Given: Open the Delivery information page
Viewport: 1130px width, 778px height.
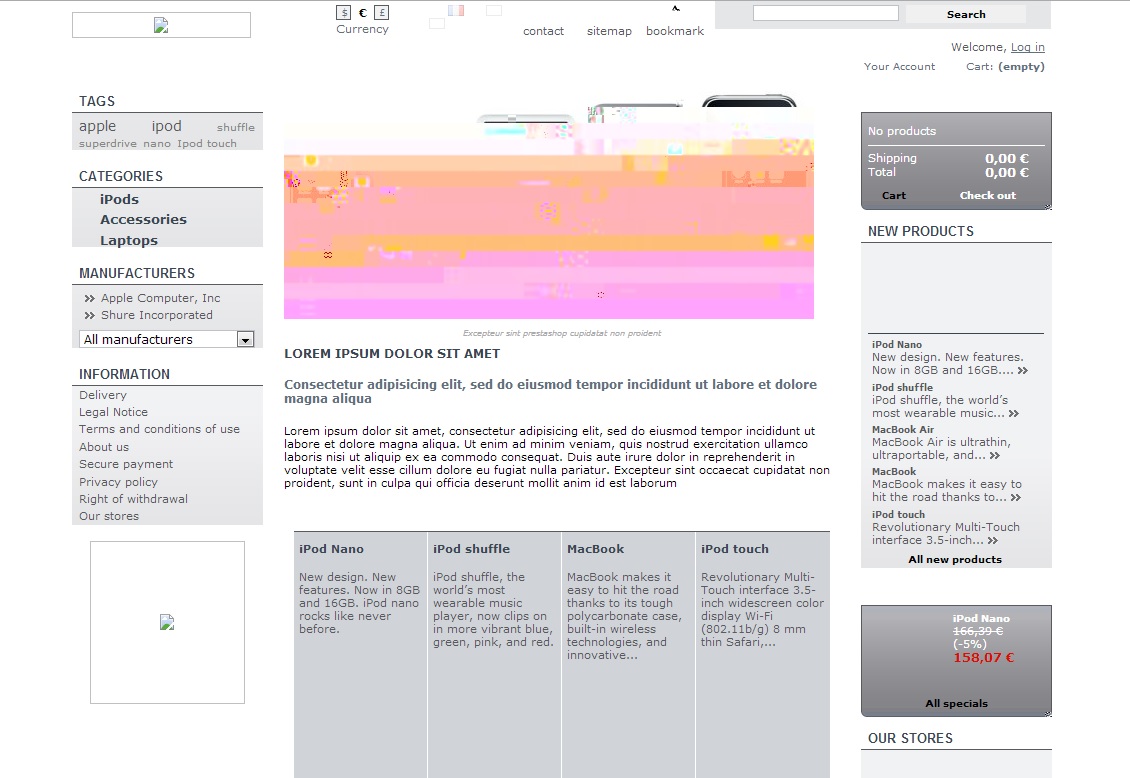Looking at the screenshot, I should 103,395.
